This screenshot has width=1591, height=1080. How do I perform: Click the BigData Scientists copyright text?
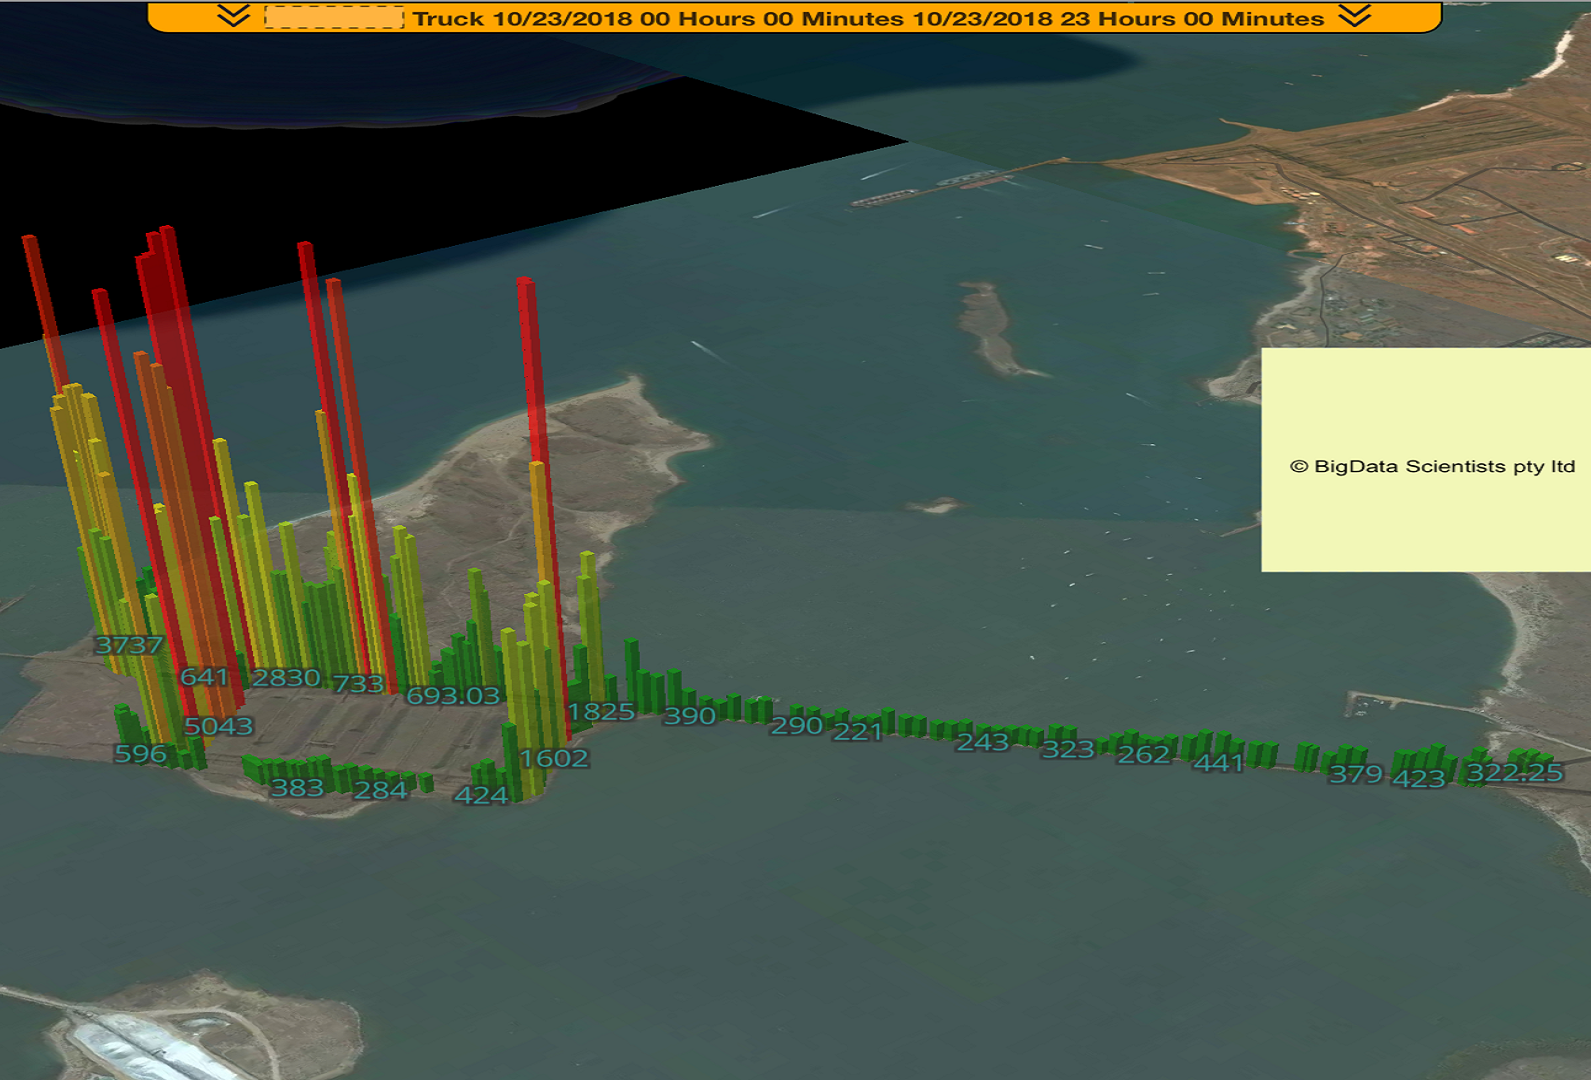pyautogui.click(x=1432, y=466)
